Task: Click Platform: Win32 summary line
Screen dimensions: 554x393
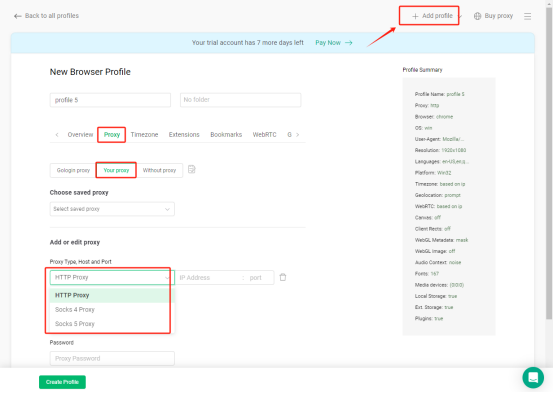Action: click(x=433, y=173)
